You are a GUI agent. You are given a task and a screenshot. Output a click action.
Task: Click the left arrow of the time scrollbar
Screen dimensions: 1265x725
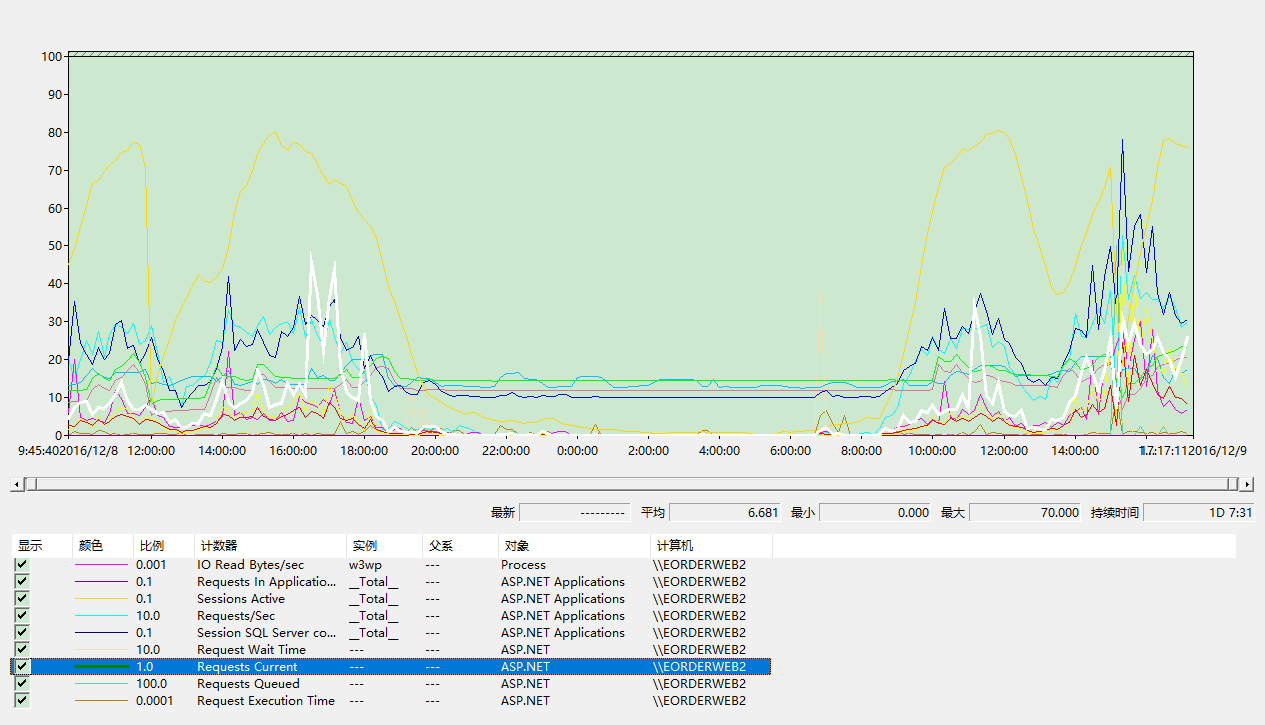tap(16, 484)
